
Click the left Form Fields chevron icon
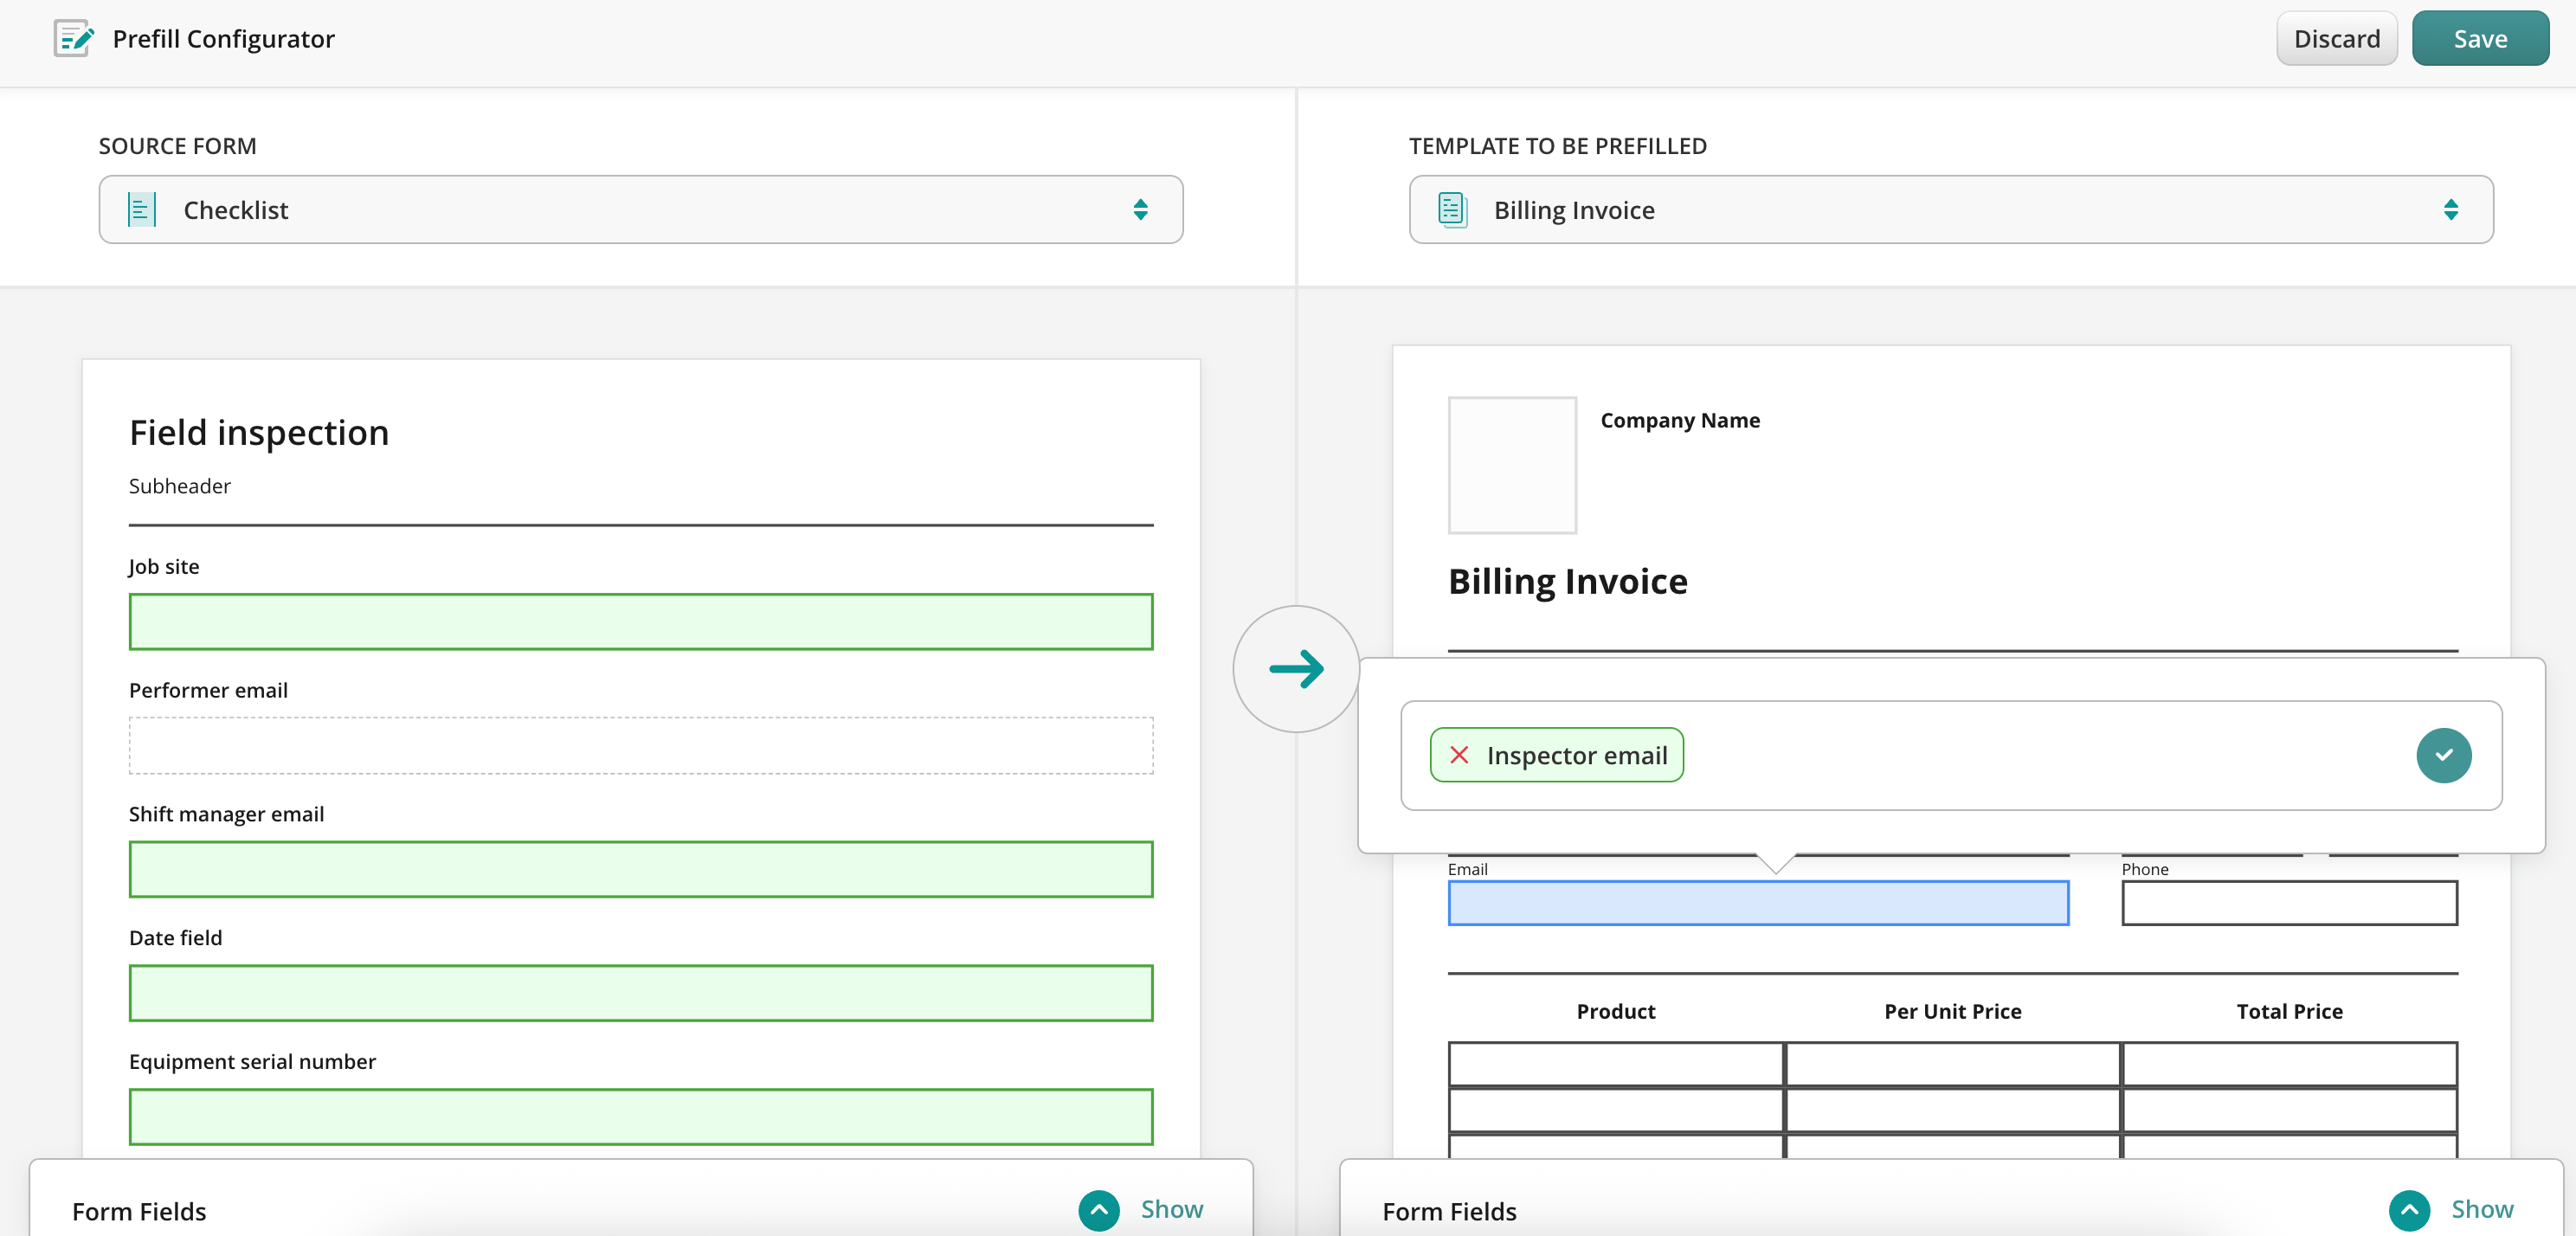(1098, 1210)
